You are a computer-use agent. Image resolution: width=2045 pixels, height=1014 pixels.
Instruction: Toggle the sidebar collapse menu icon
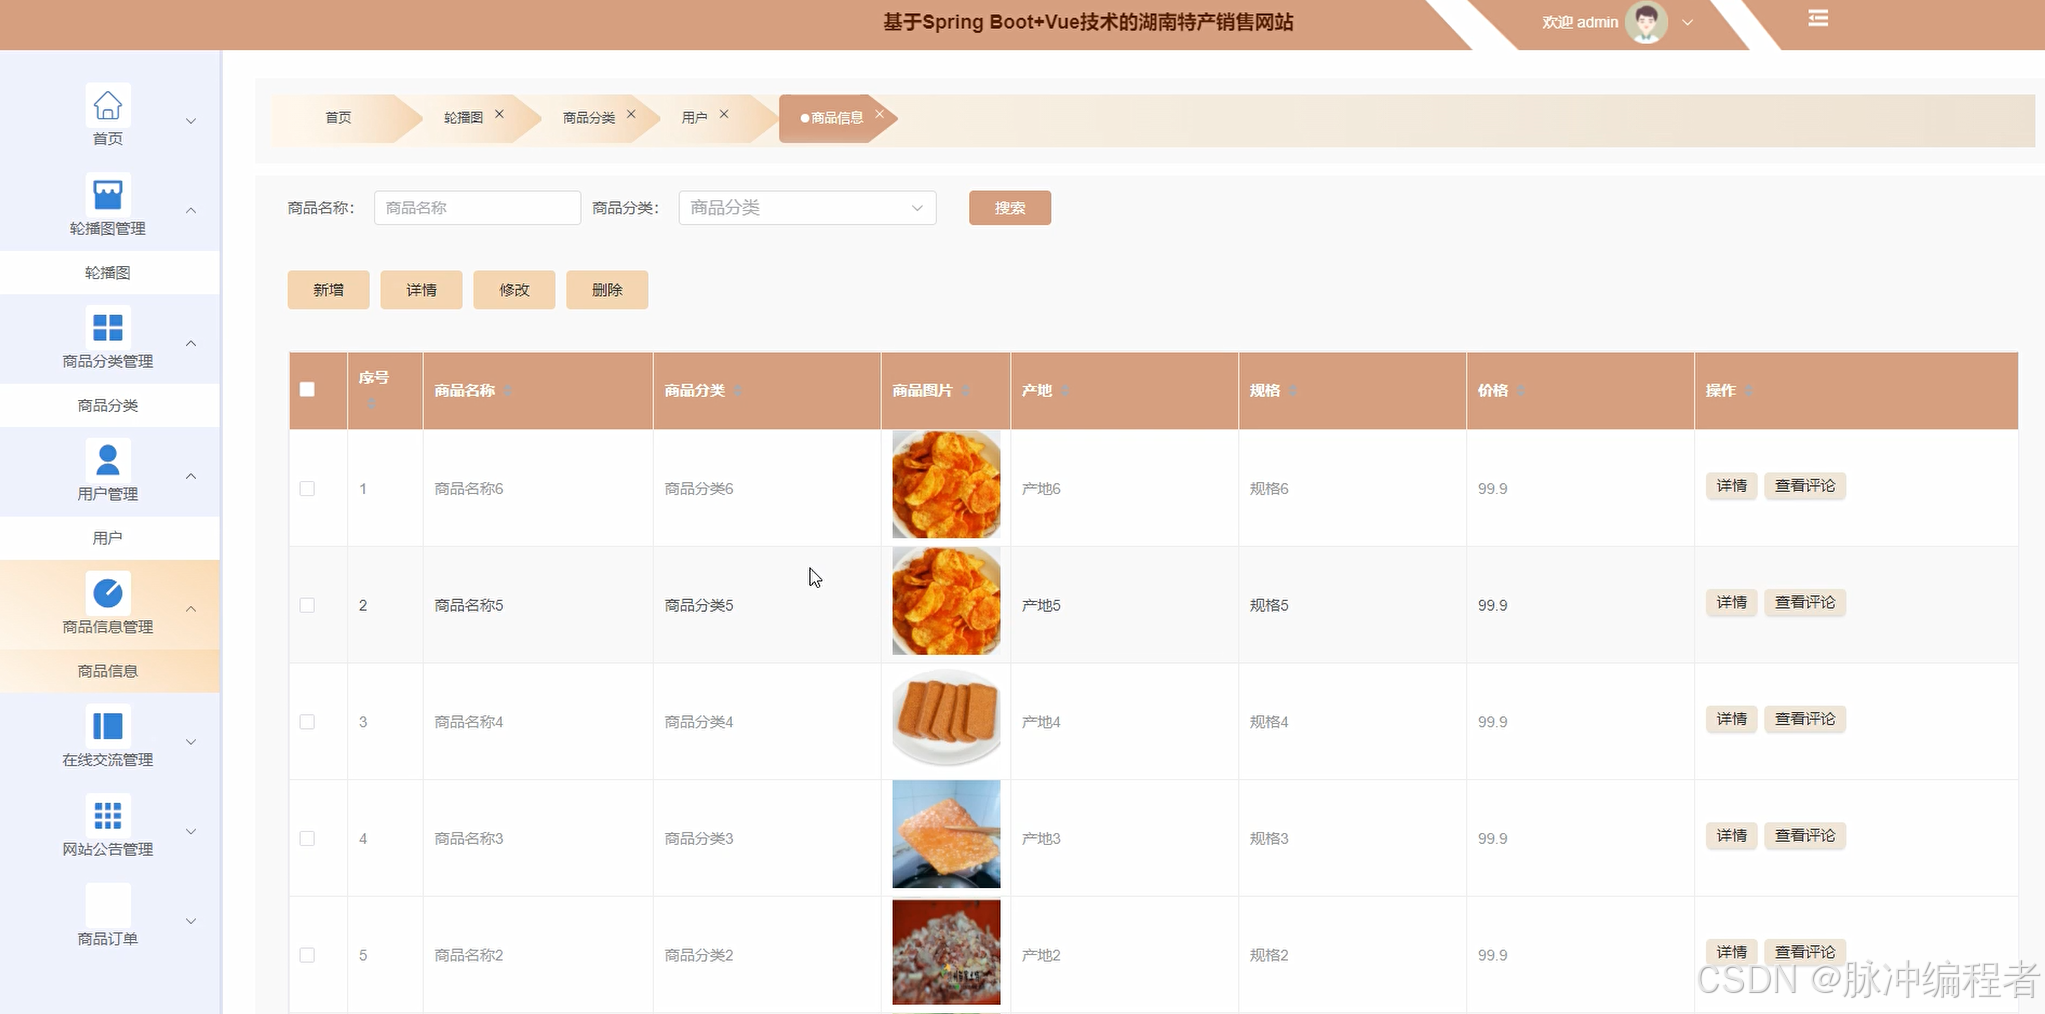pyautogui.click(x=1818, y=18)
